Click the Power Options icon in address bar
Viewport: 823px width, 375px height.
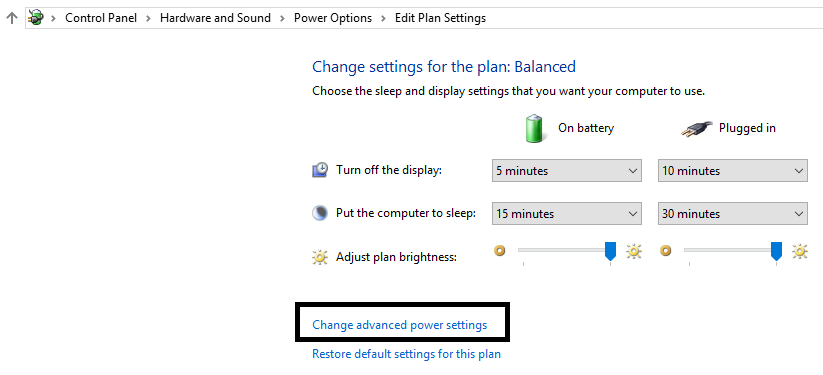coord(36,18)
